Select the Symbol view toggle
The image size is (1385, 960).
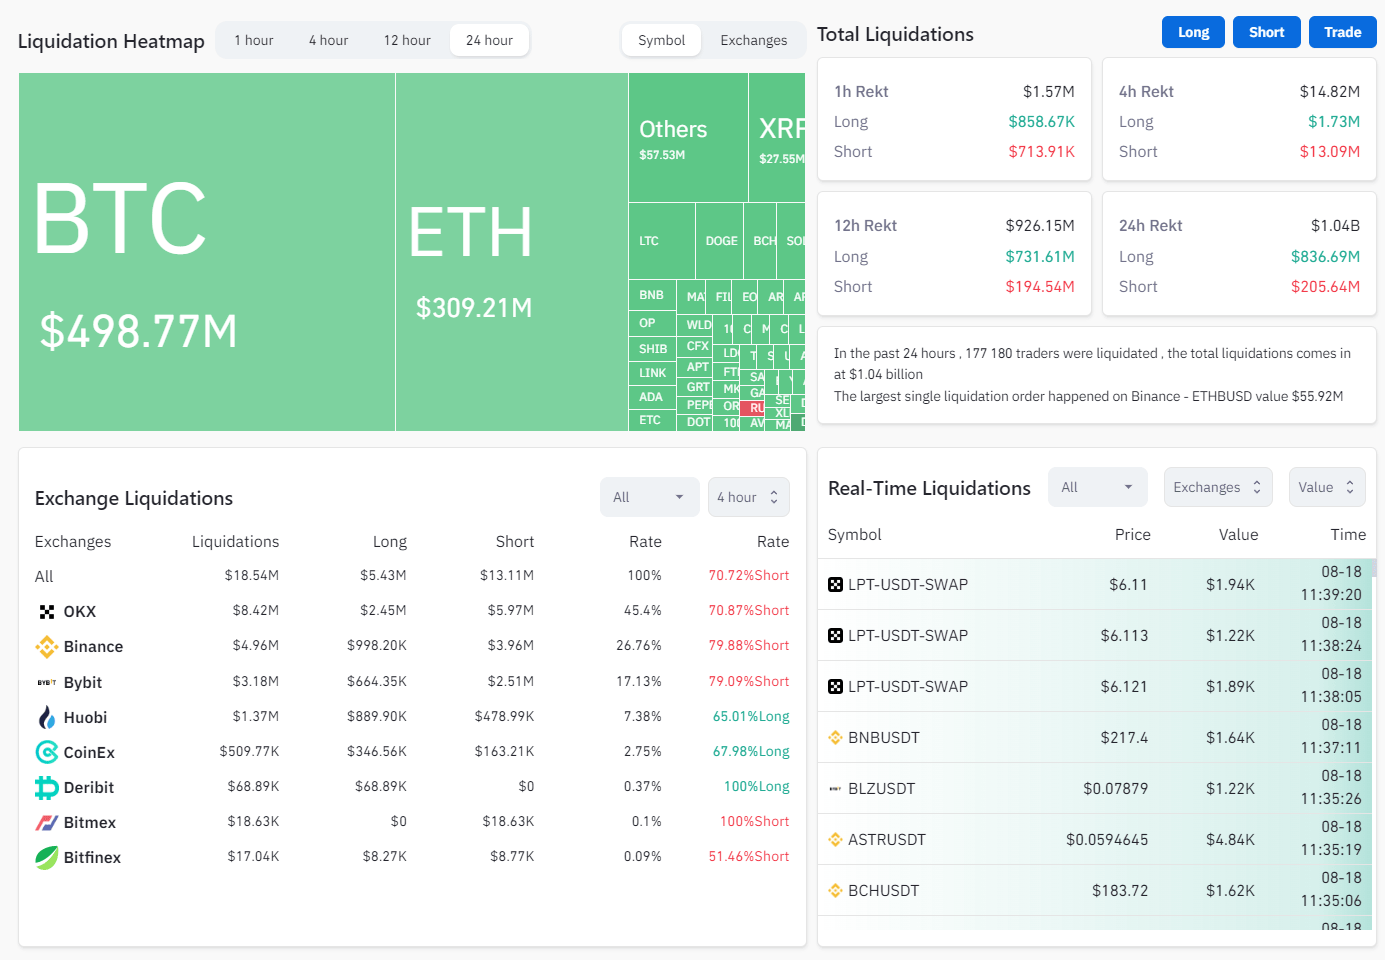pos(661,40)
